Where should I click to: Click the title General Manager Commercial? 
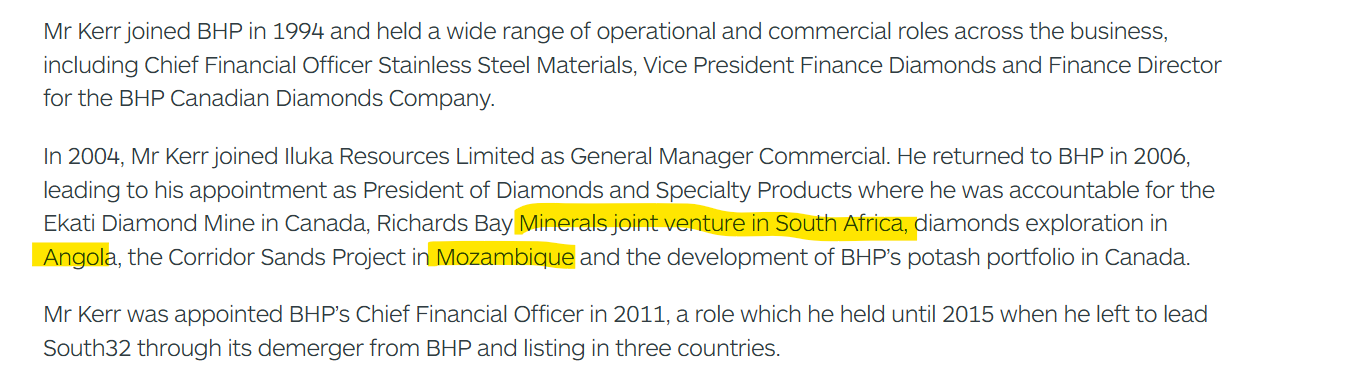[729, 157]
